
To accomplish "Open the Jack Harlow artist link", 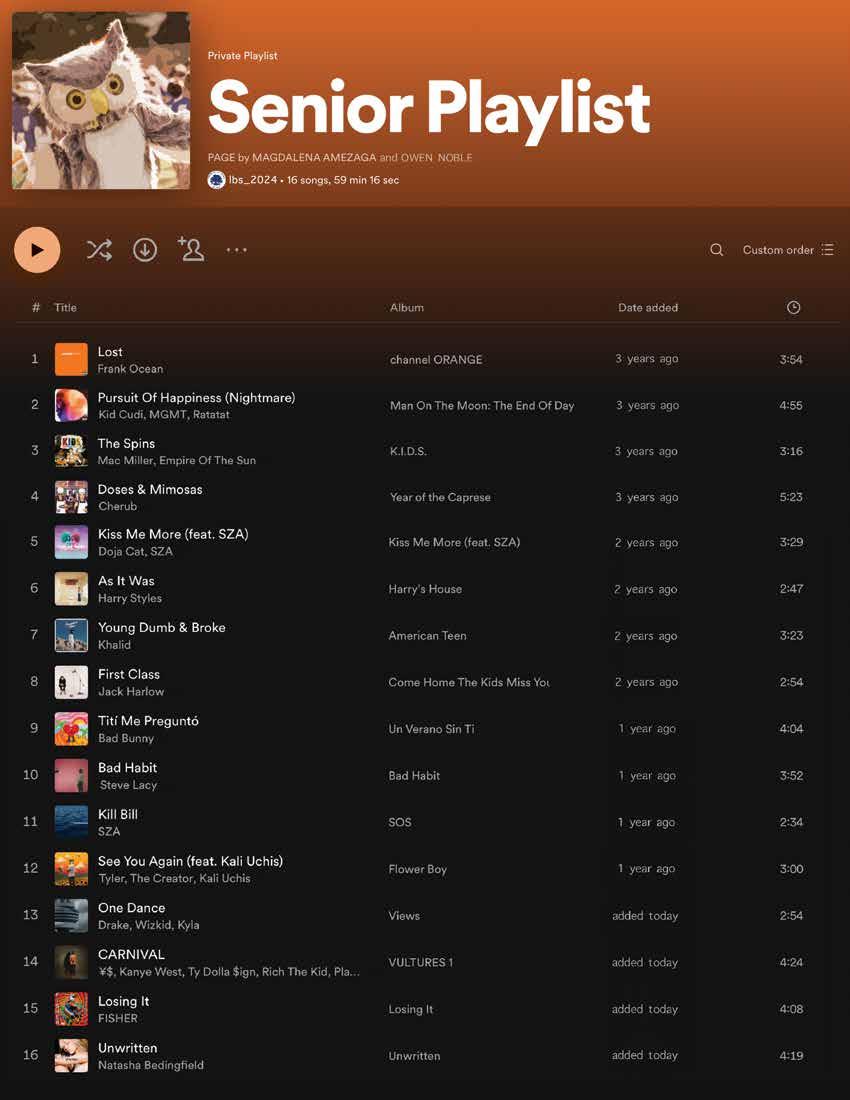I will (131, 692).
